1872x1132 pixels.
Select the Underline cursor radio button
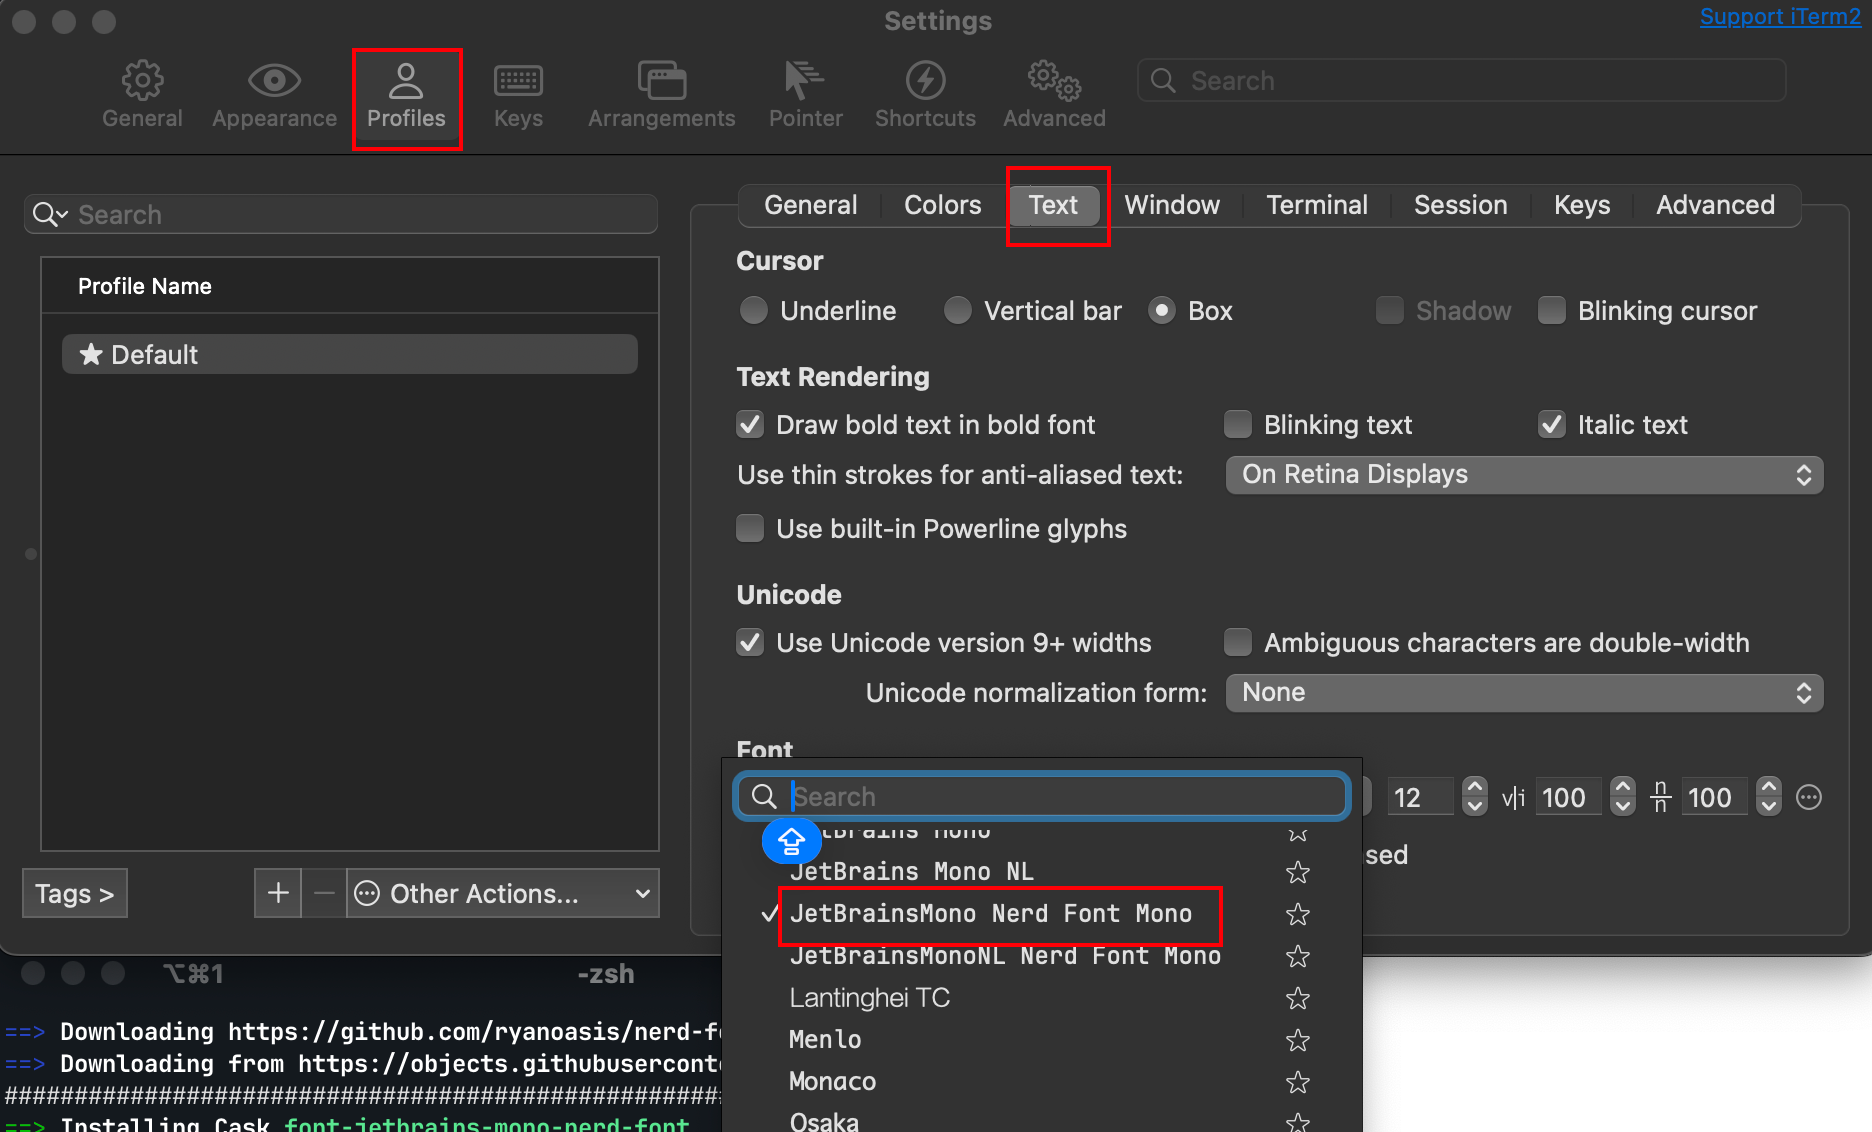coord(754,311)
